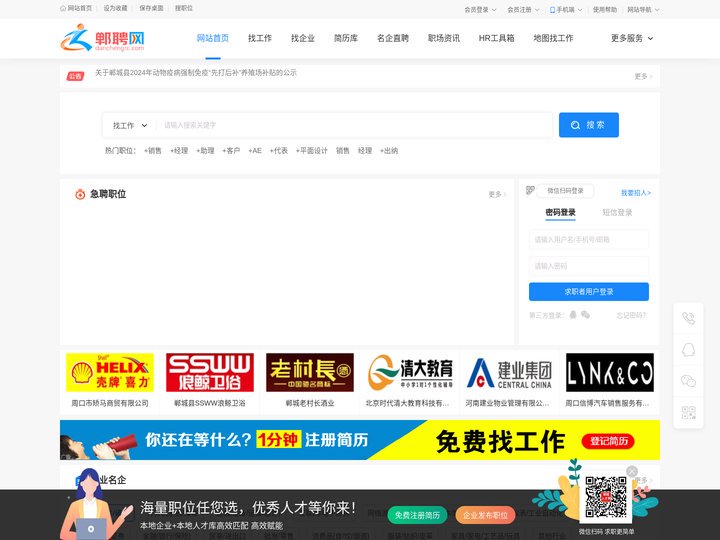
Task: Open the LYNK&CO company card
Action: pos(610,381)
